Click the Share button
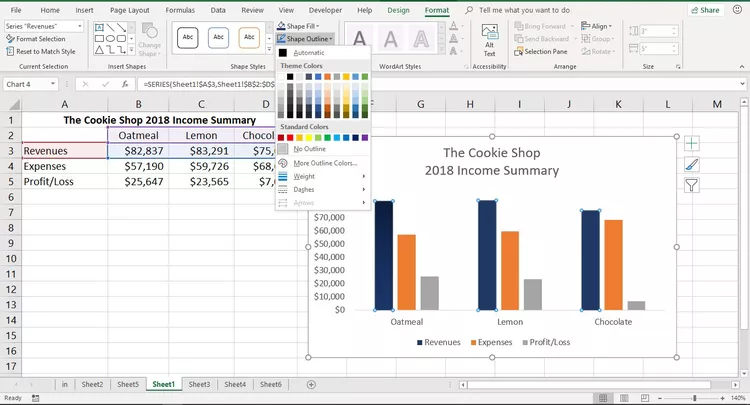 [x=705, y=10]
